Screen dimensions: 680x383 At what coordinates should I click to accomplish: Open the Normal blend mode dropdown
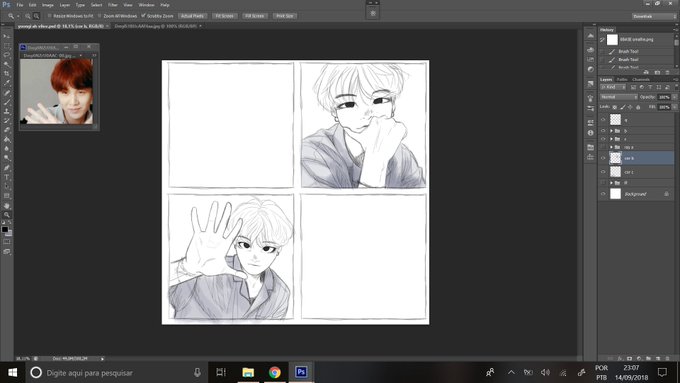tap(618, 97)
